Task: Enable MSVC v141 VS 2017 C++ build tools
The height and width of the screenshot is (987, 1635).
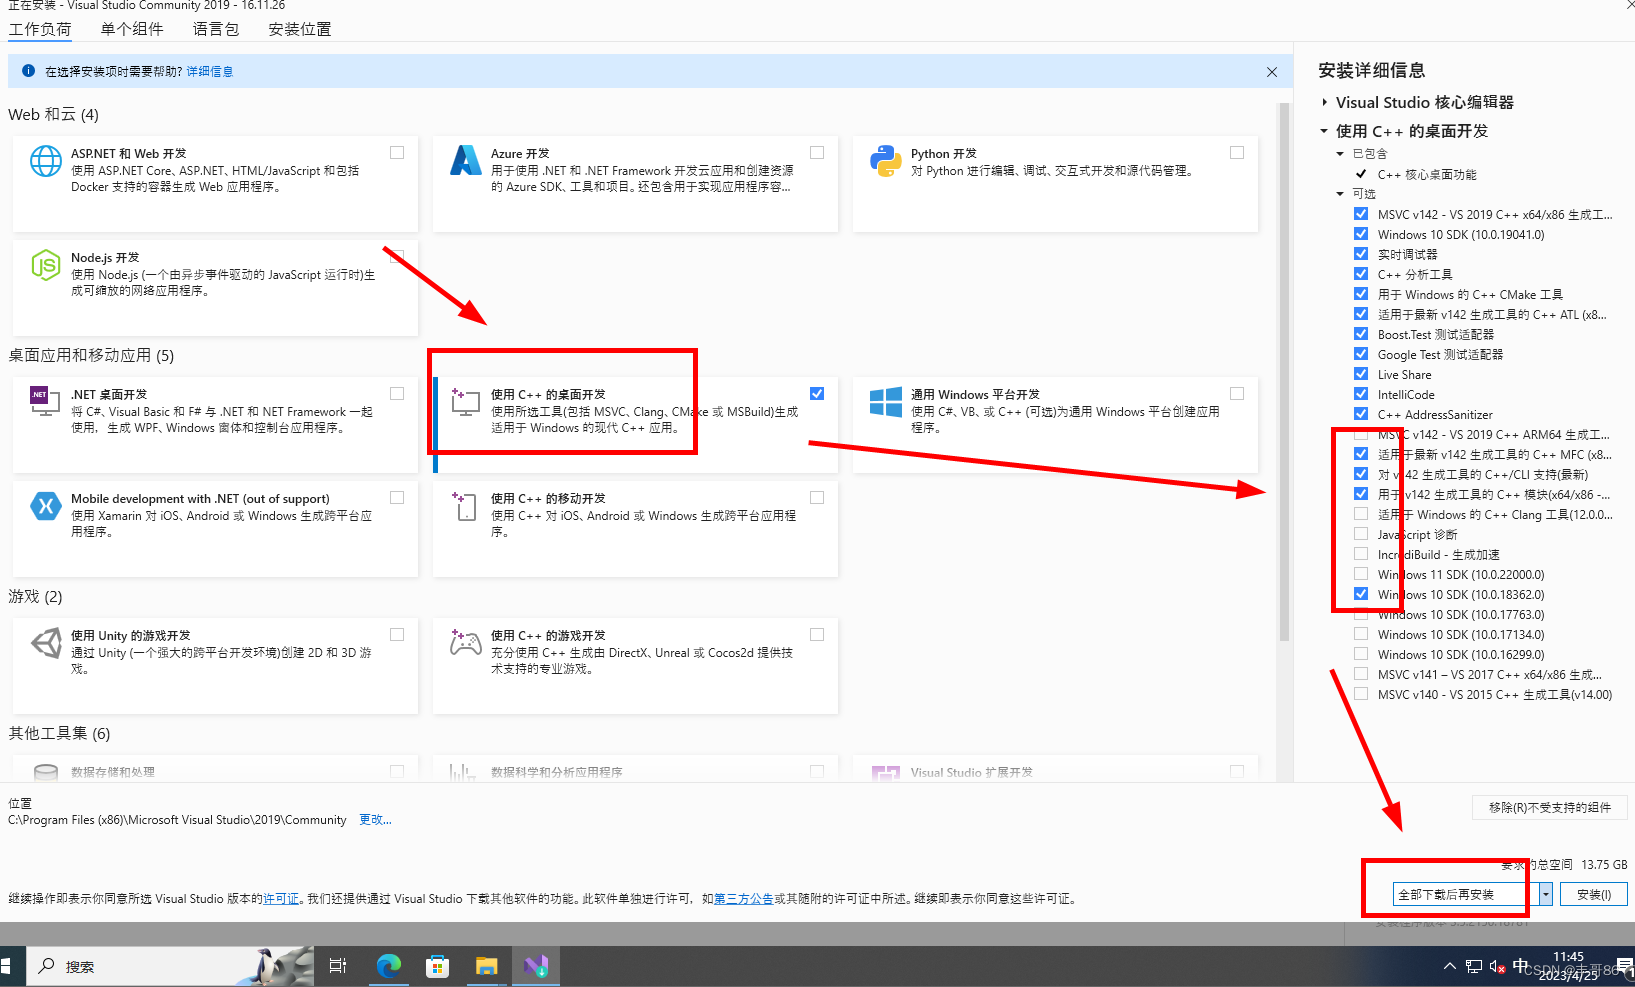Action: pyautogui.click(x=1361, y=674)
